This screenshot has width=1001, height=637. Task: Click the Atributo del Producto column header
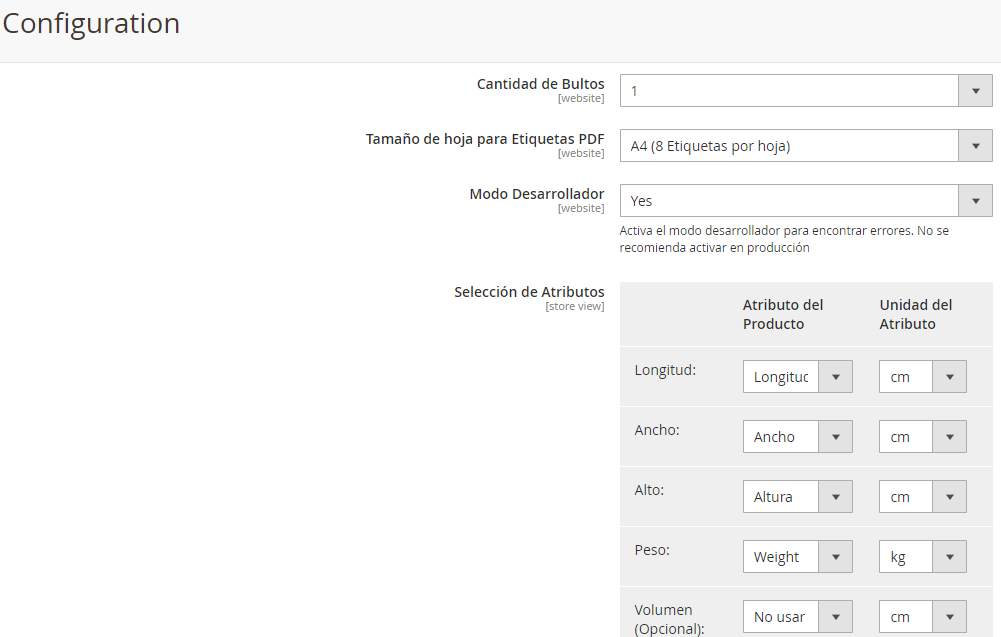tap(783, 314)
